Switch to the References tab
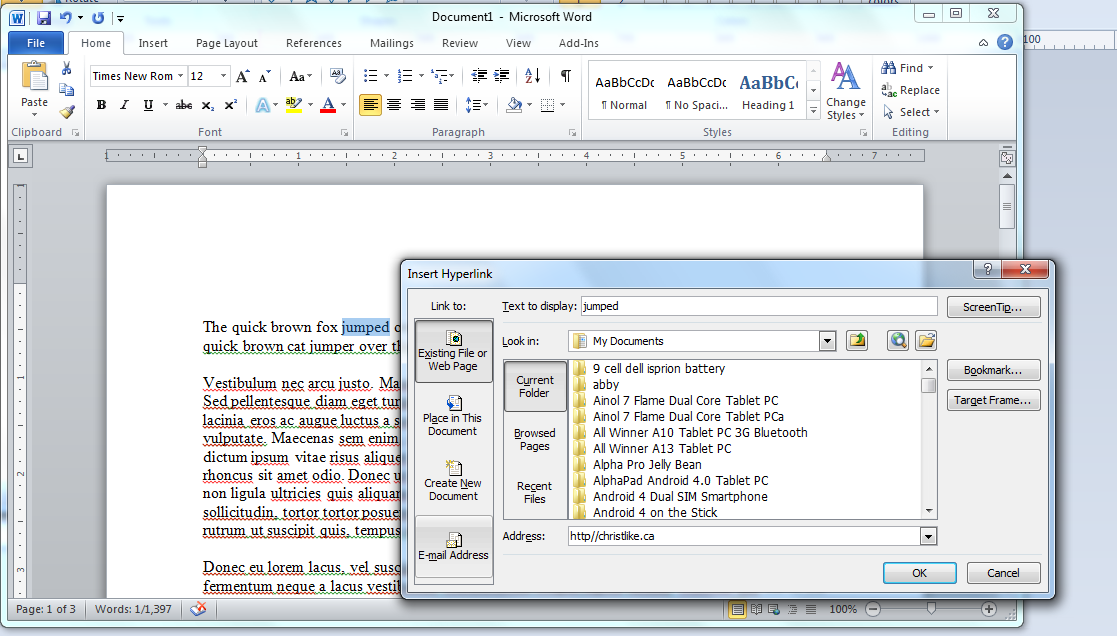 pyautogui.click(x=313, y=43)
